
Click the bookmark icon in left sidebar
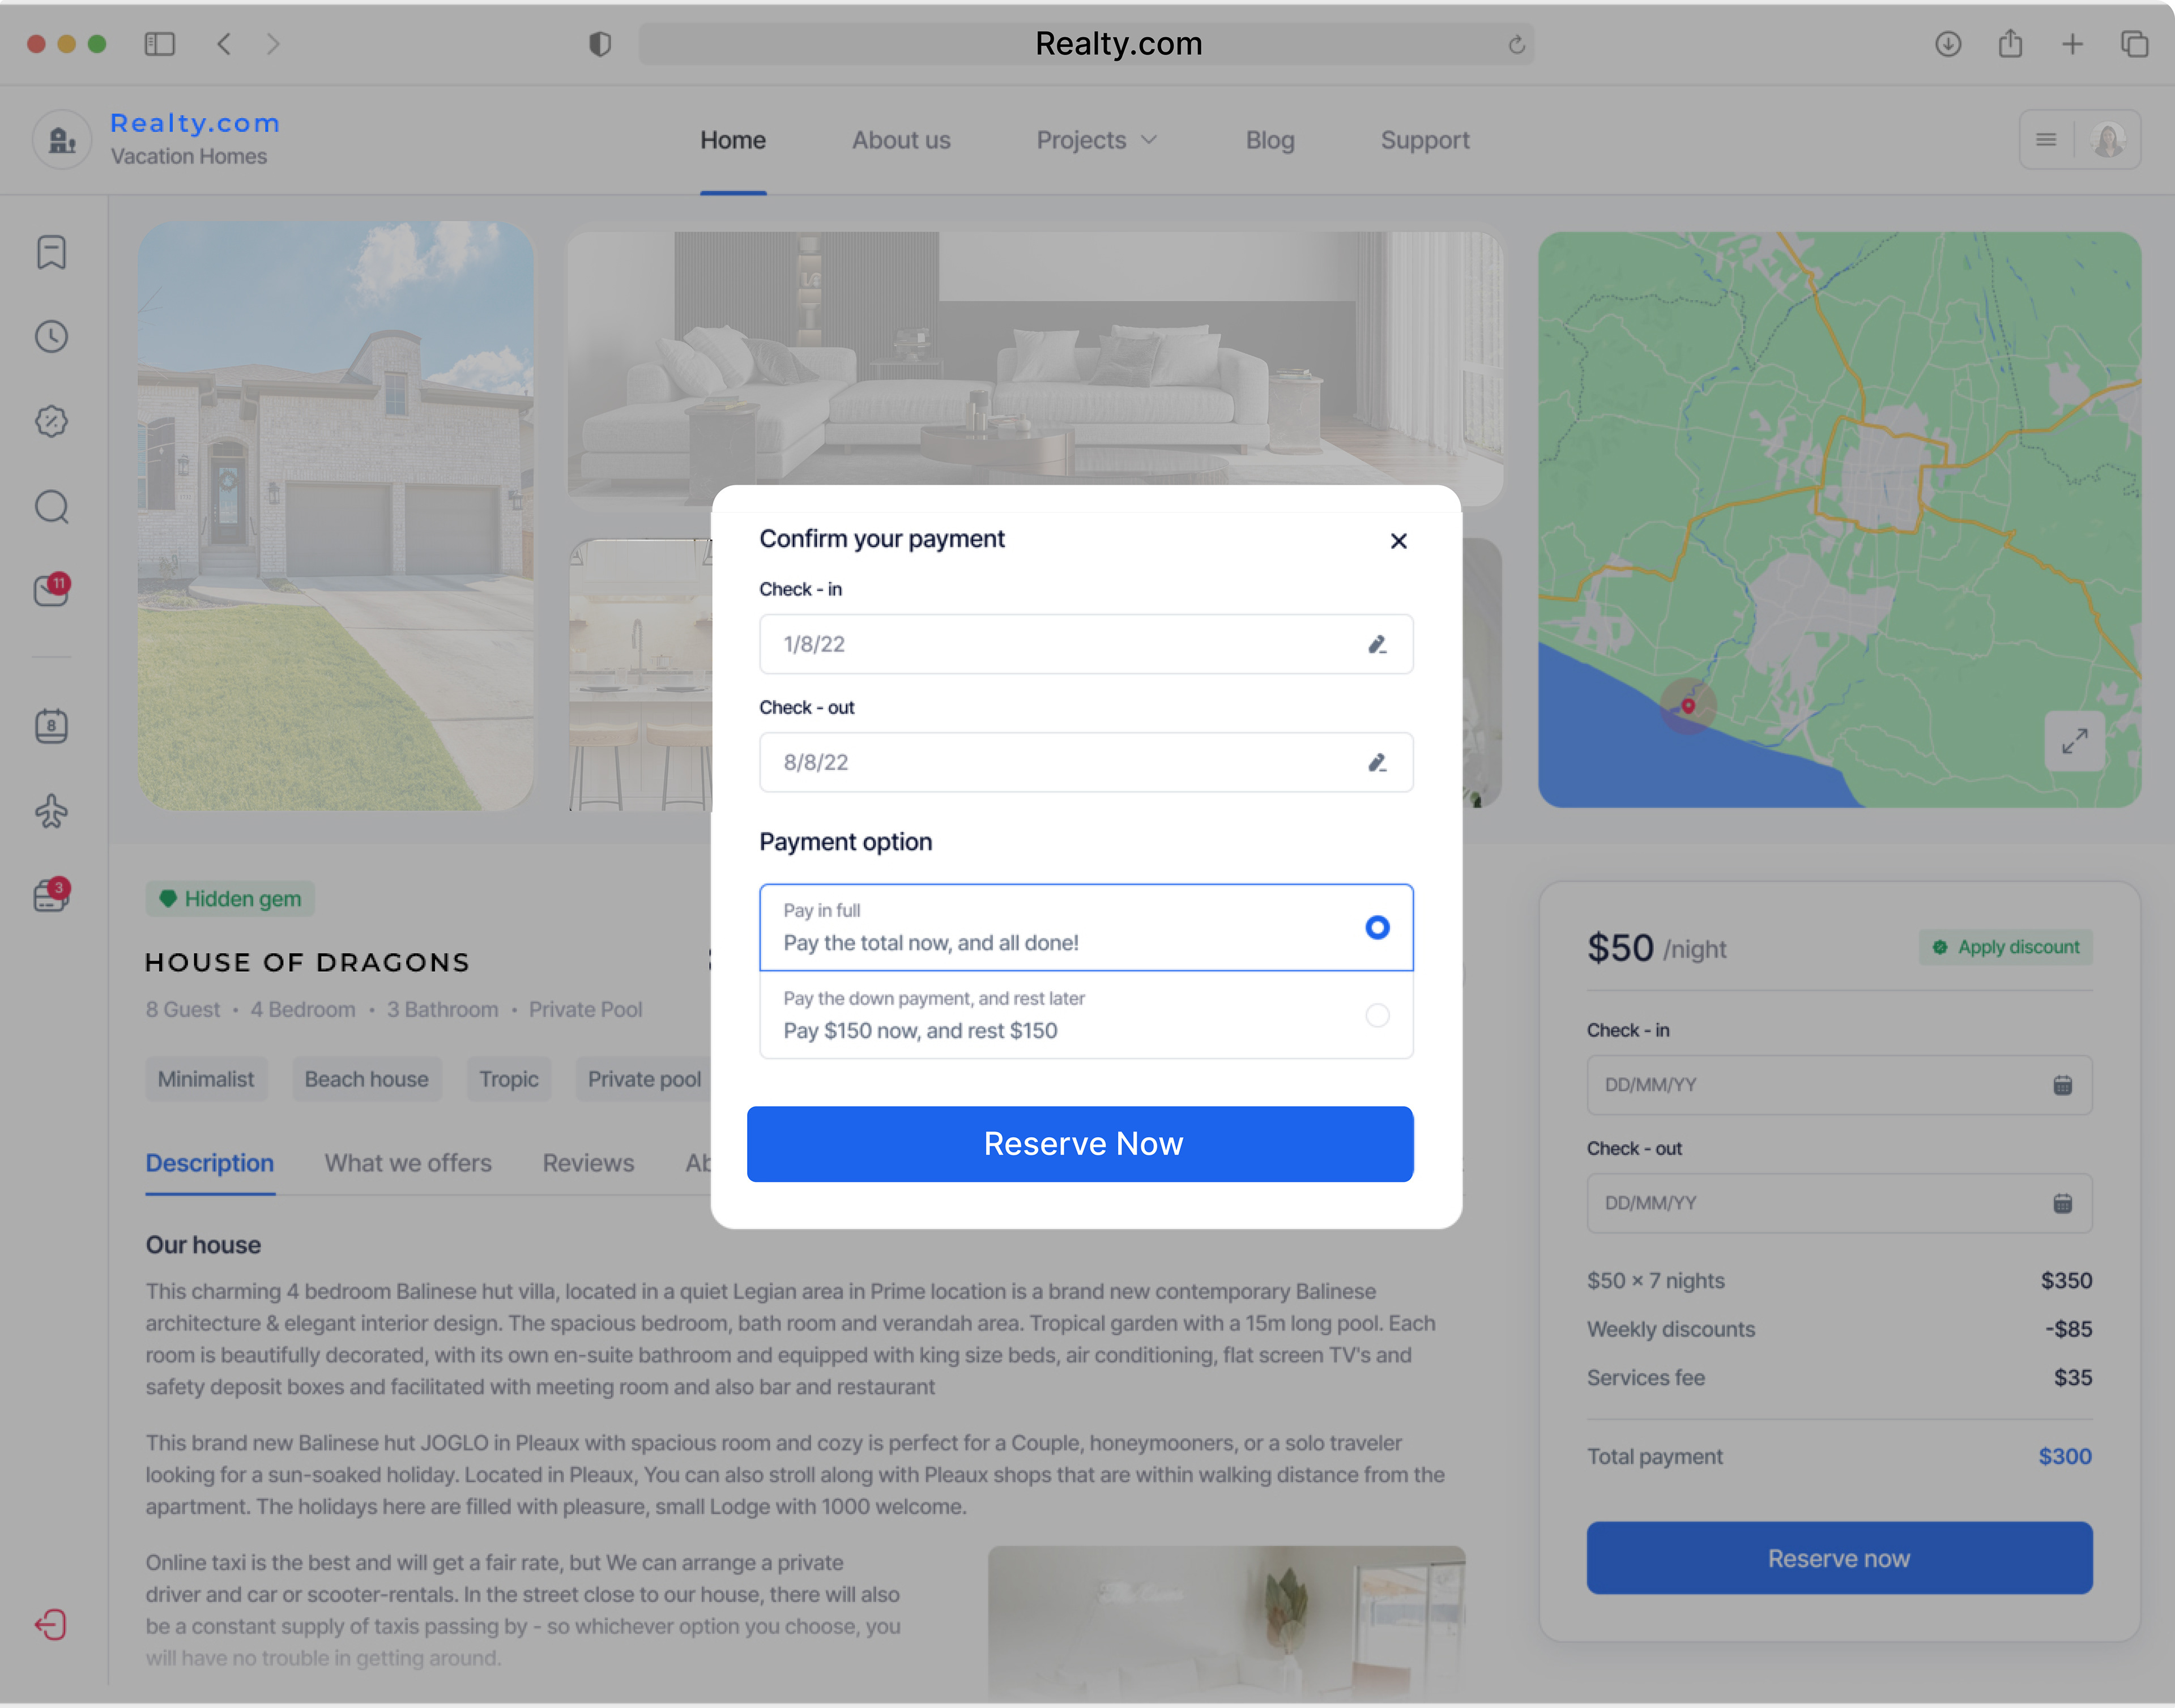(51, 252)
